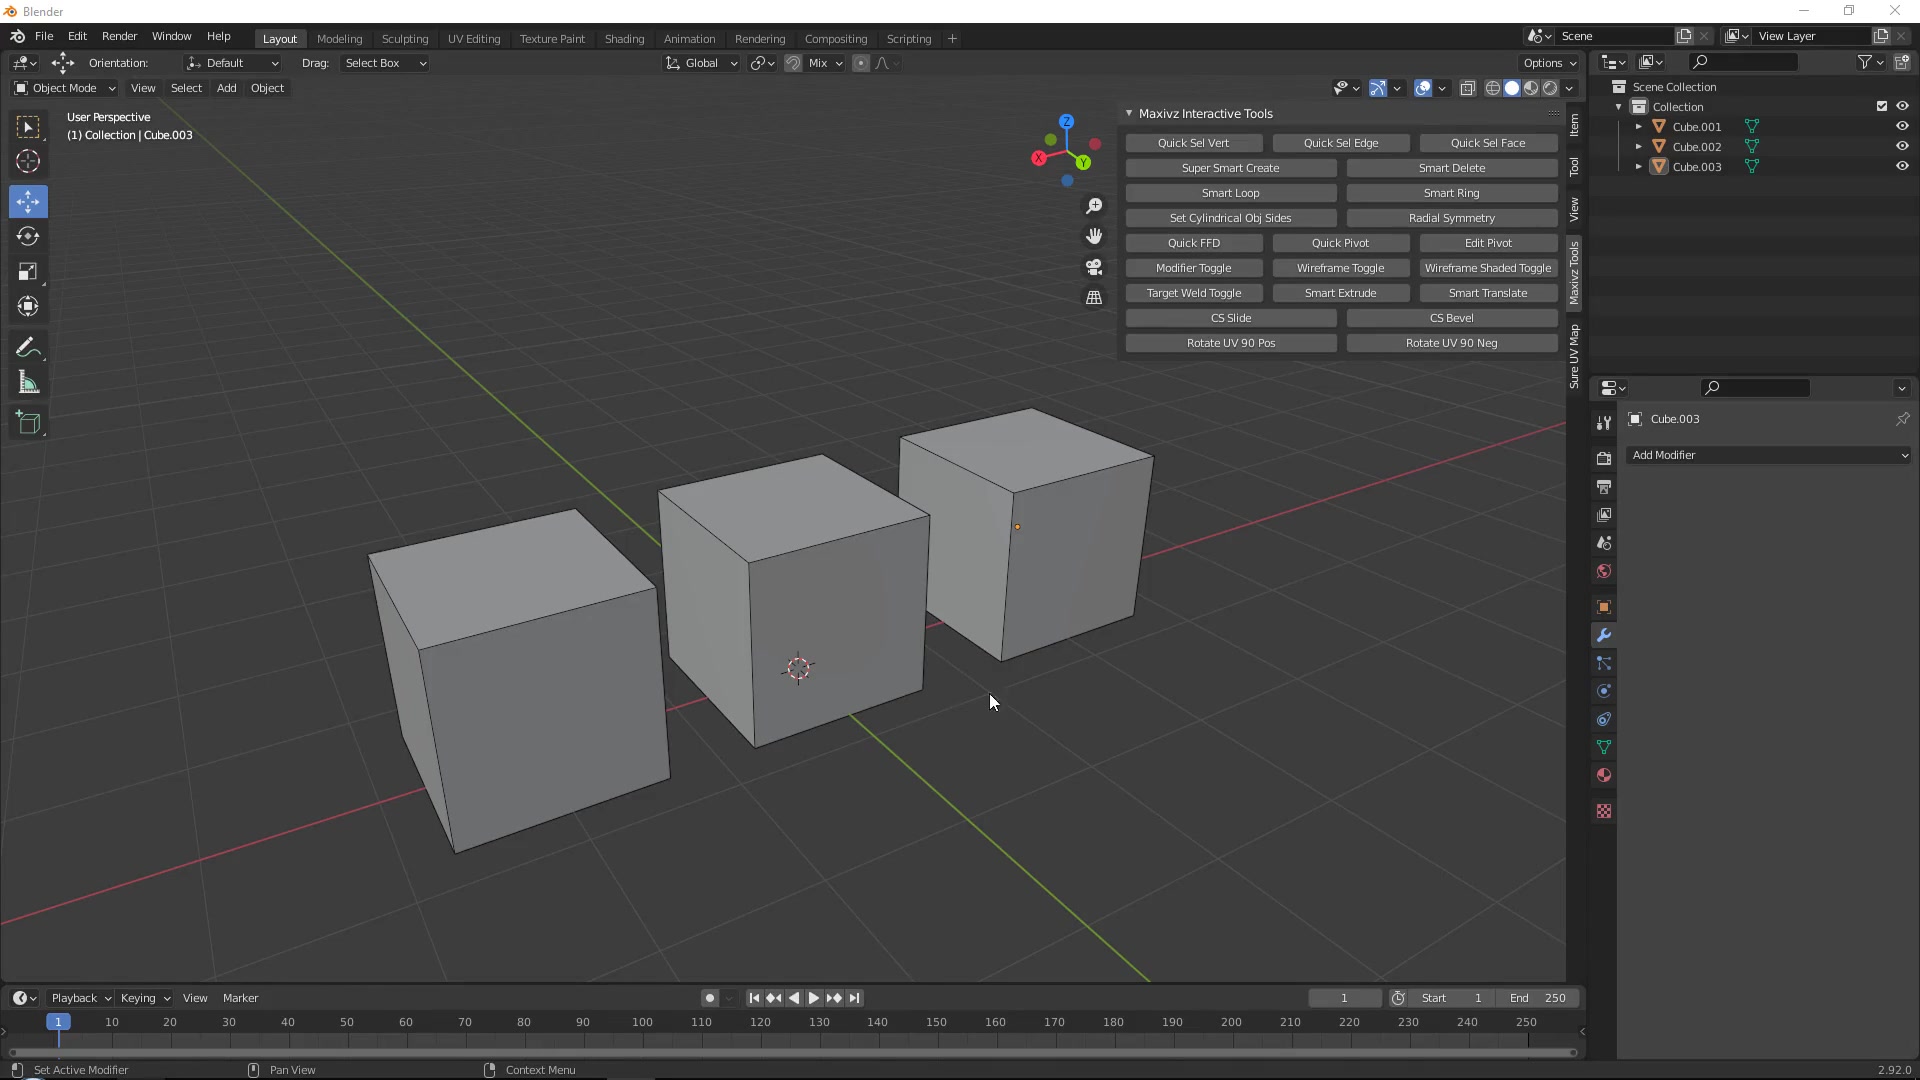Click Radial Symmetry button
This screenshot has width=1920, height=1080.
point(1452,219)
